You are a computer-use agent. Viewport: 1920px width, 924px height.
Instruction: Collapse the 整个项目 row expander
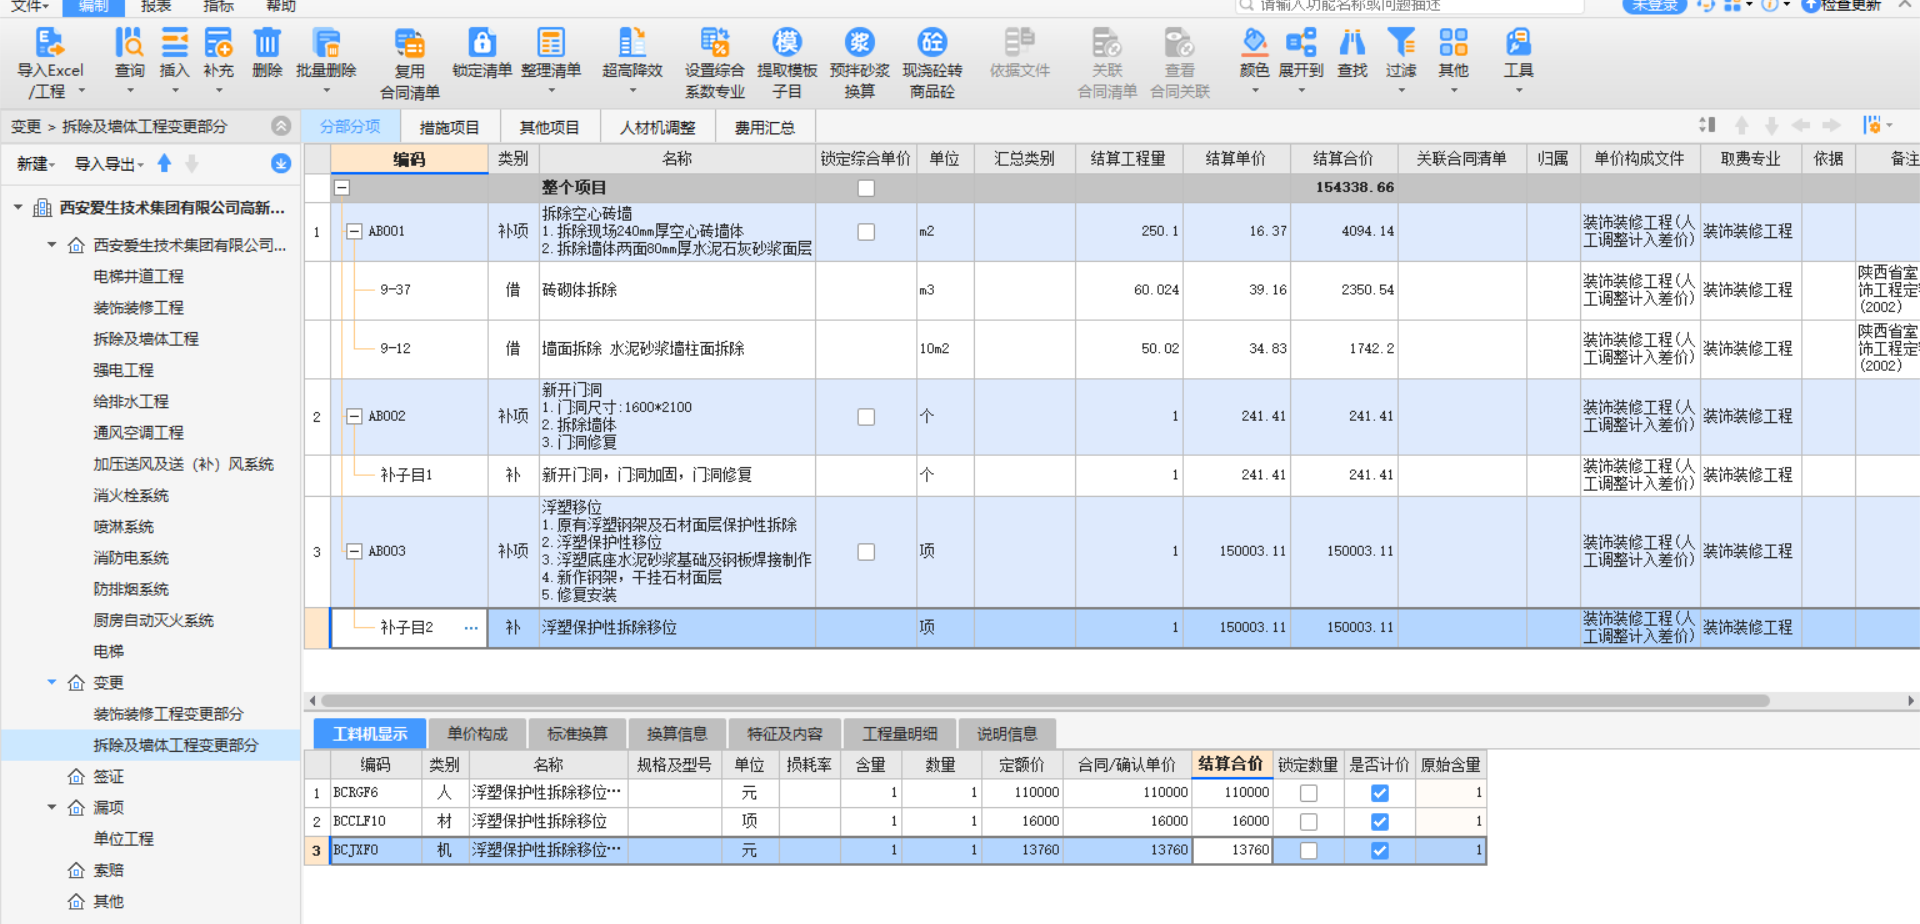coord(342,187)
